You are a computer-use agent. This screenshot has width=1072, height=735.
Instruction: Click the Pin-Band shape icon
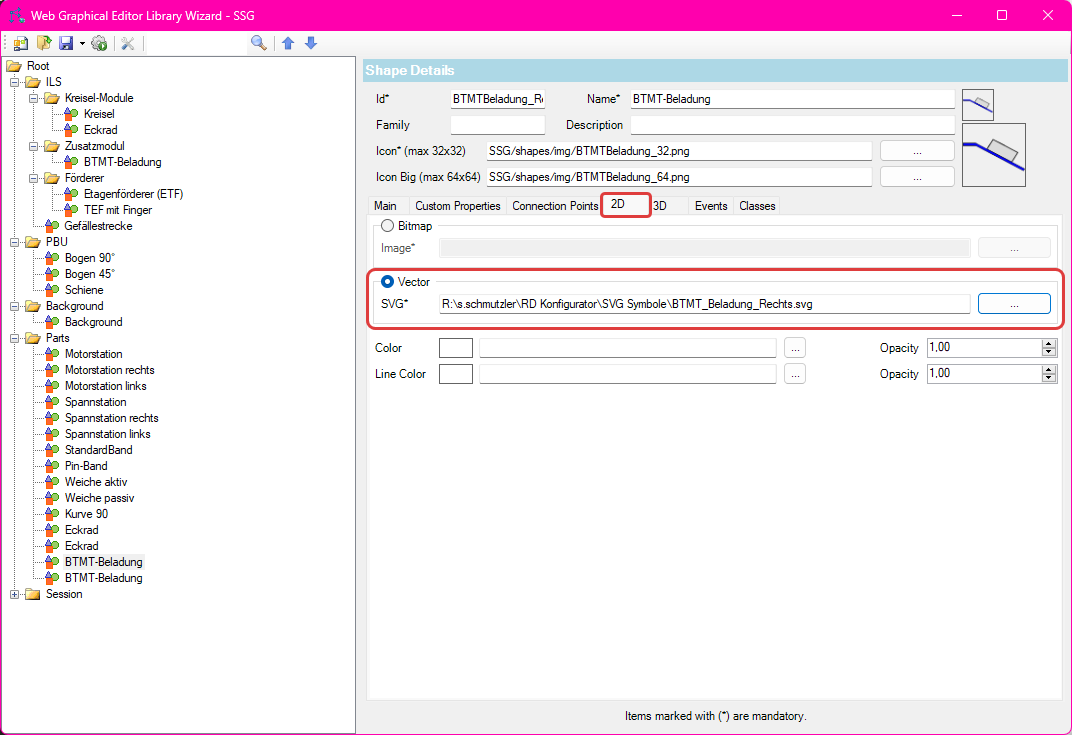pyautogui.click(x=52, y=466)
